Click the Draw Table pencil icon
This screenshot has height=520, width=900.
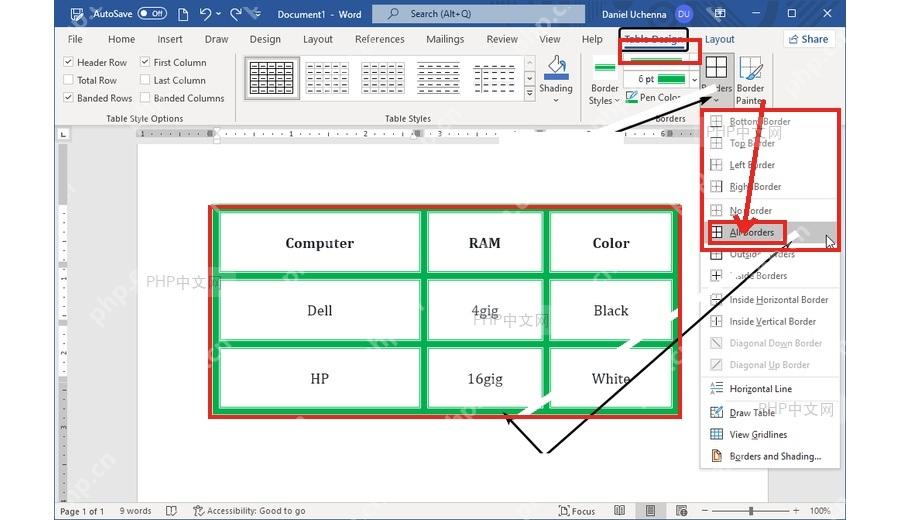point(716,412)
